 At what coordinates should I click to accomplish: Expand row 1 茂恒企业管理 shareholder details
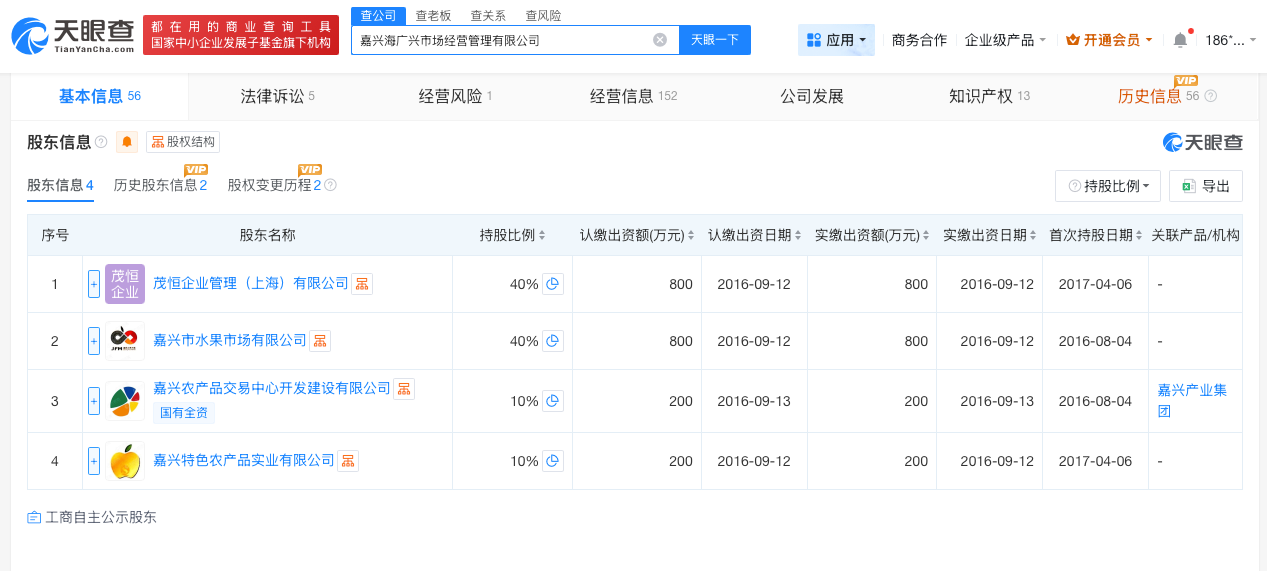(94, 284)
